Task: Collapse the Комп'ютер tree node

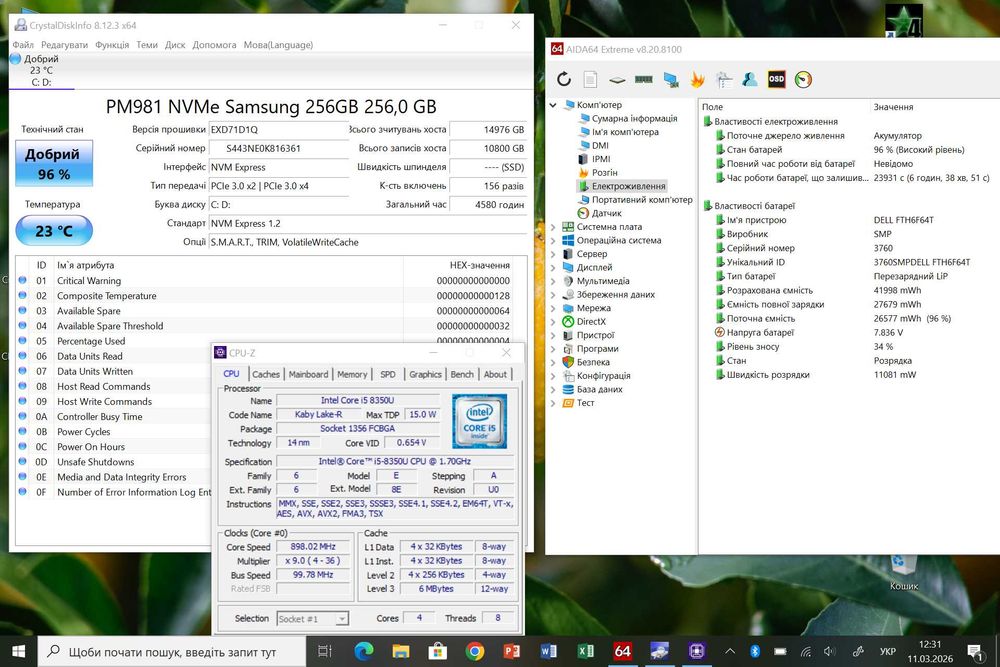Action: [552, 105]
